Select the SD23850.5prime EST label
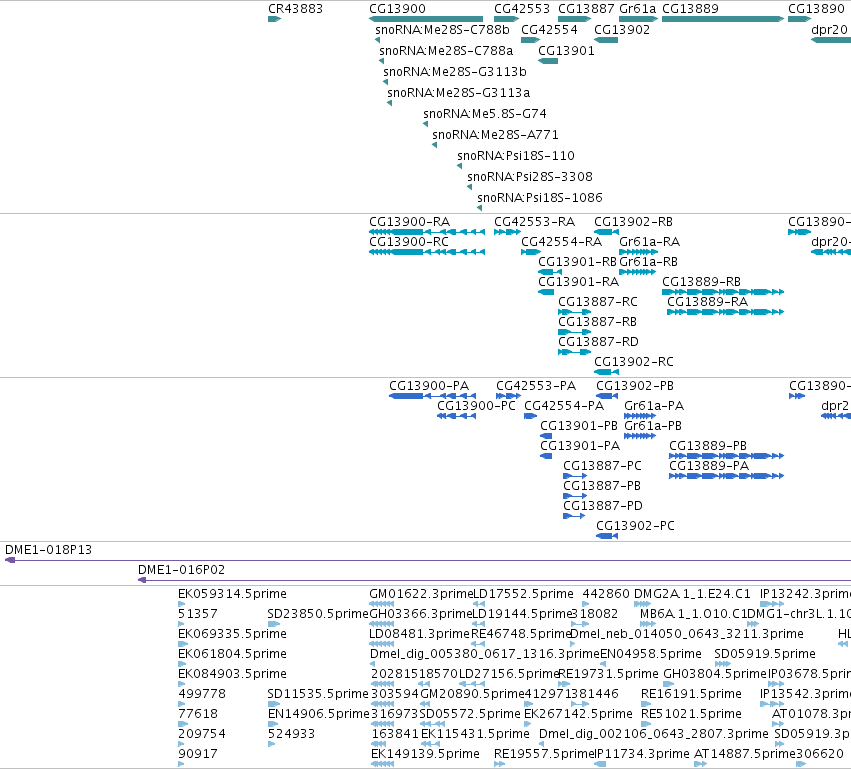The height and width of the screenshot is (769, 851). pyautogui.click(x=318, y=614)
